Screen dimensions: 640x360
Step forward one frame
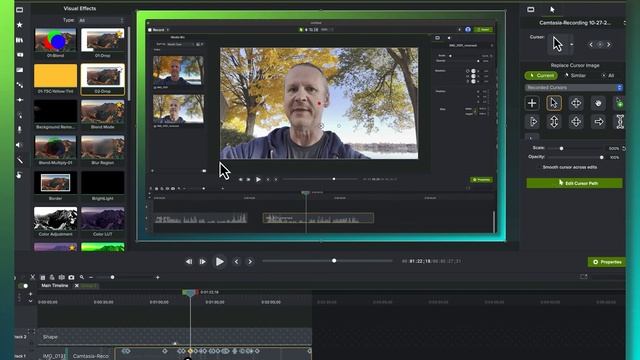pyautogui.click(x=202, y=262)
